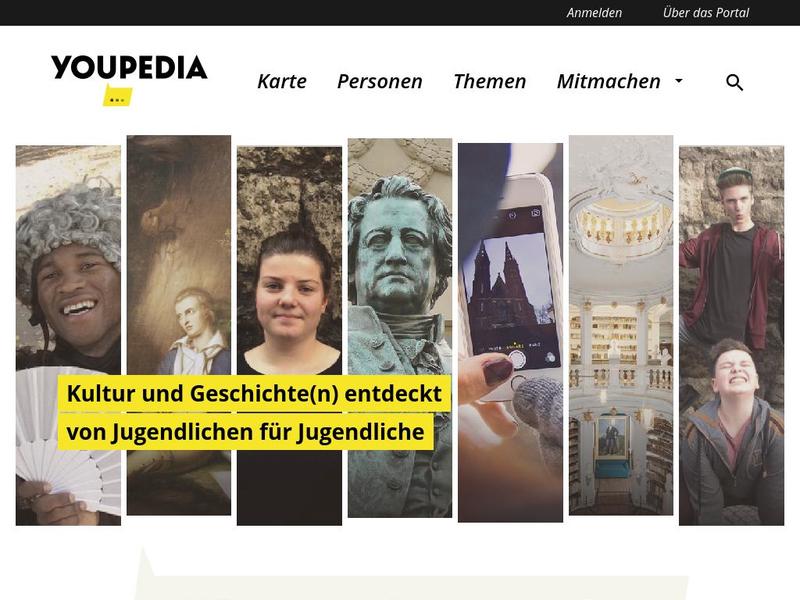Click the Anmelden login link

[594, 13]
